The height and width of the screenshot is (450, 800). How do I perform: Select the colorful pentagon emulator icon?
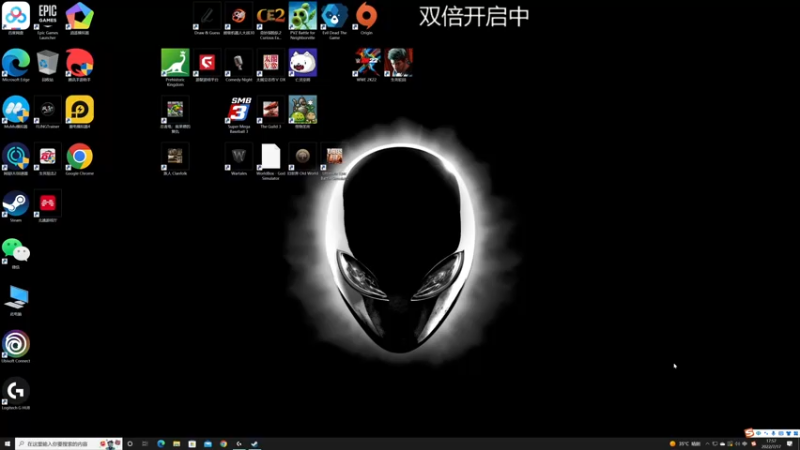click(x=80, y=18)
